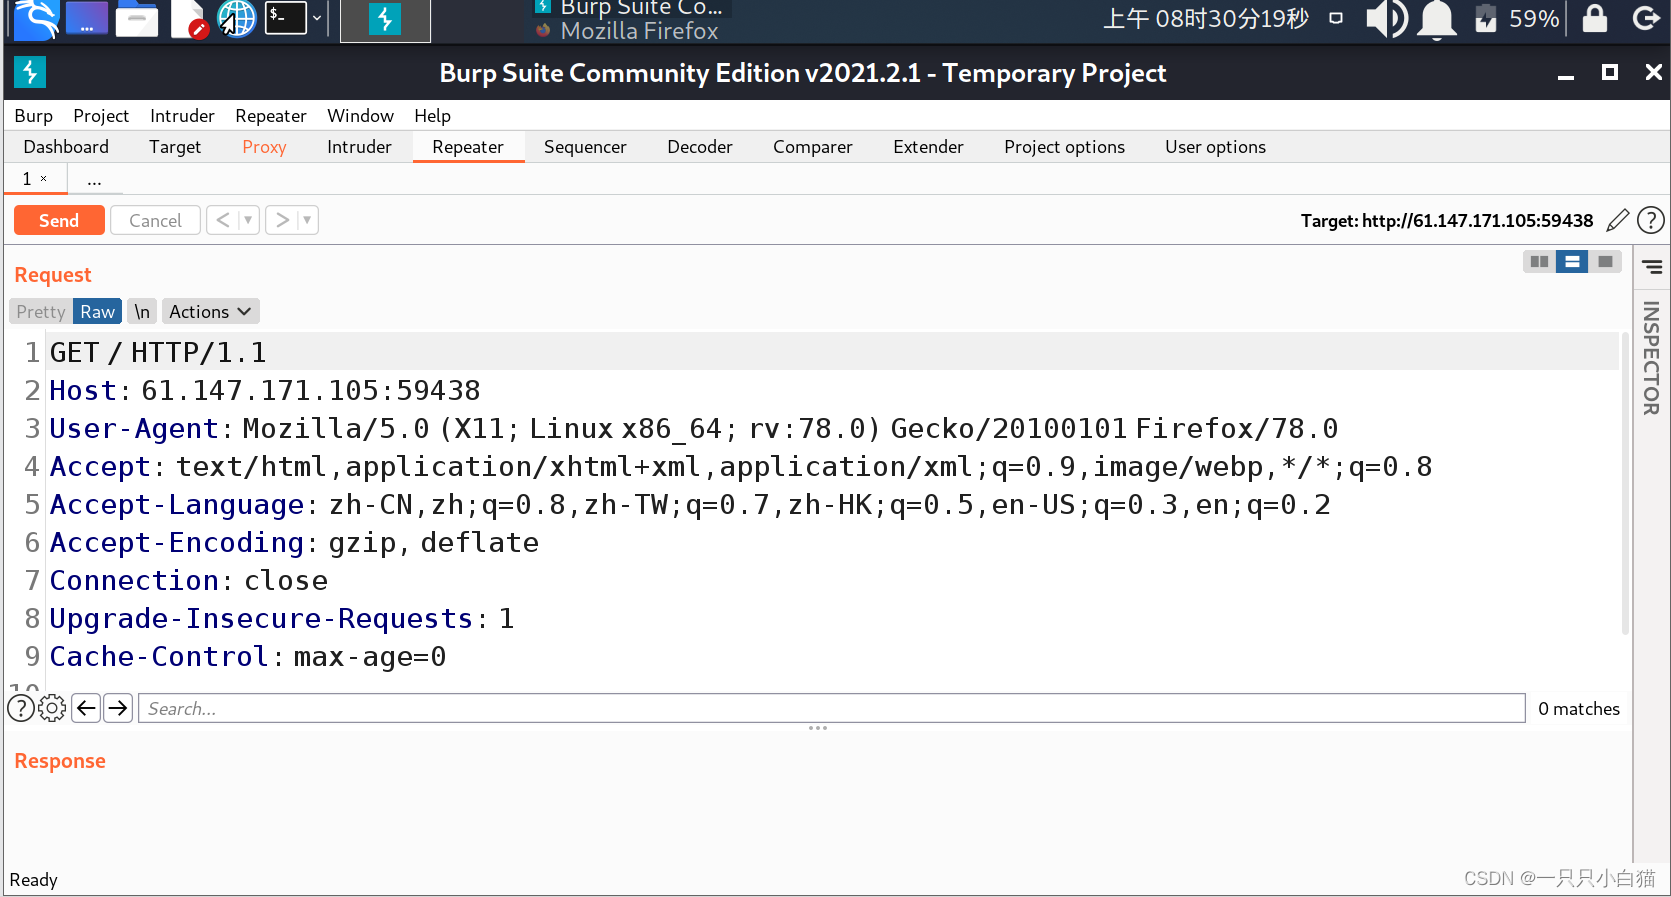
Task: Close Repeater request tab 1
Action: click(x=43, y=179)
